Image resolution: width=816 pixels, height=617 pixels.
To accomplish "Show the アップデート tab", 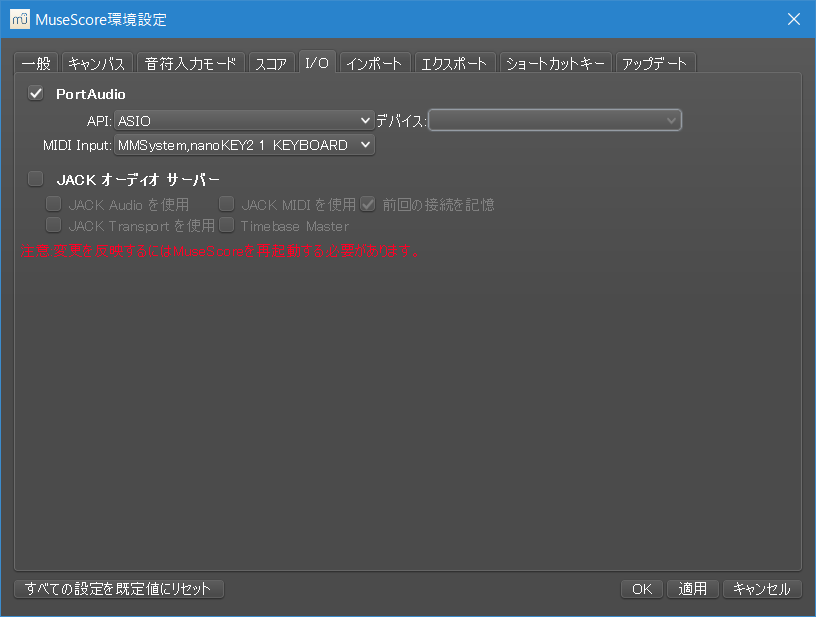I will (x=655, y=63).
